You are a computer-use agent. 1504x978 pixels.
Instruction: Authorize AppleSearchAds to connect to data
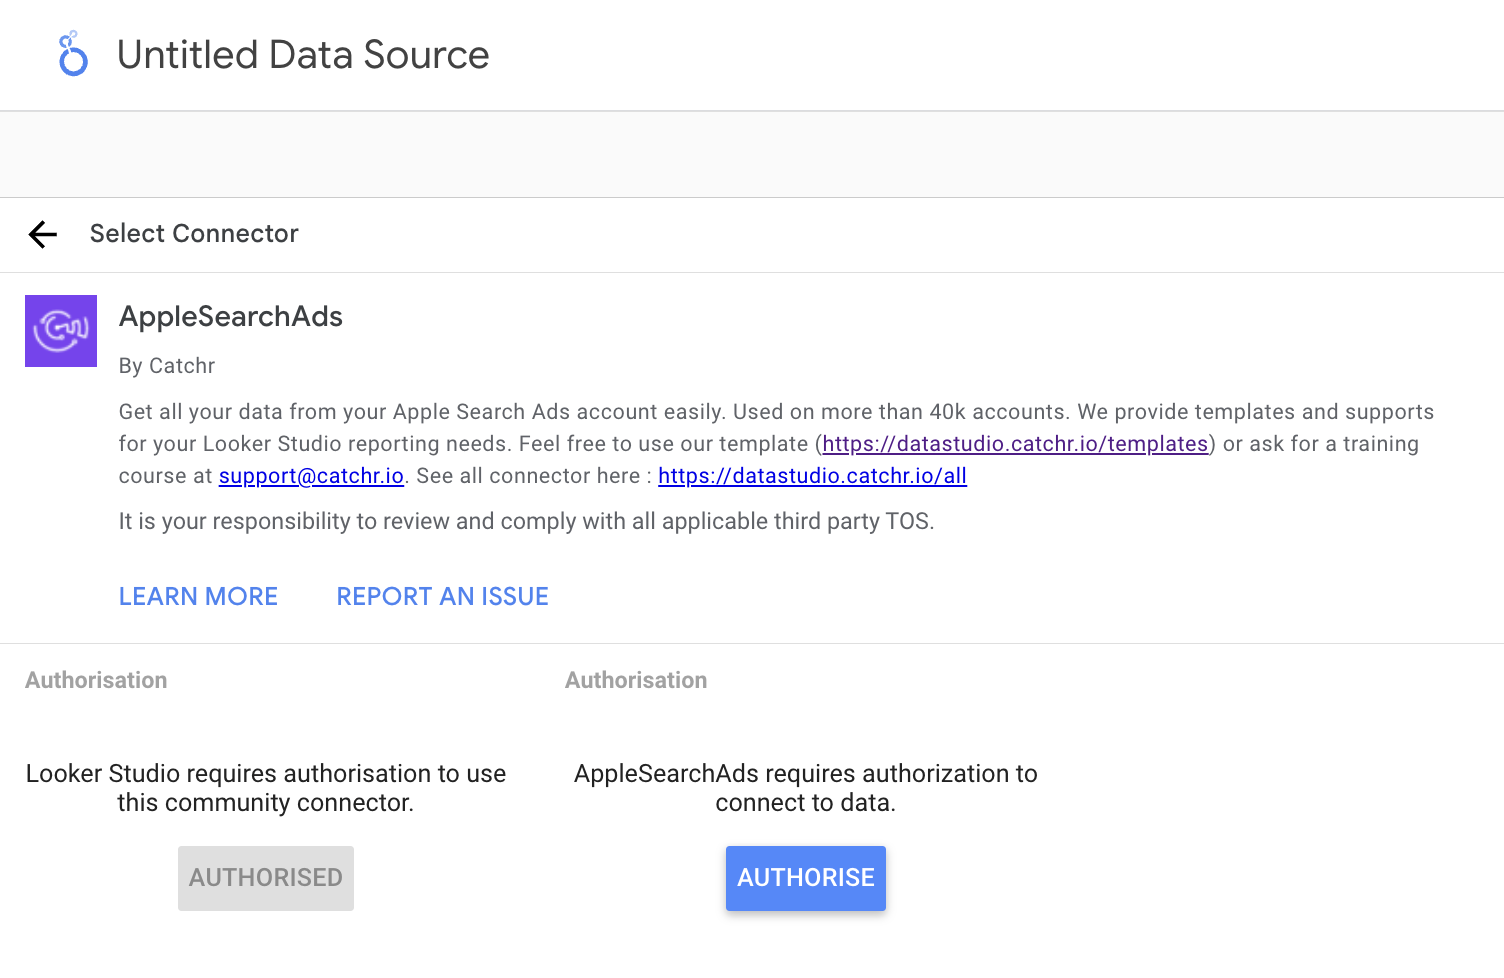click(x=805, y=878)
